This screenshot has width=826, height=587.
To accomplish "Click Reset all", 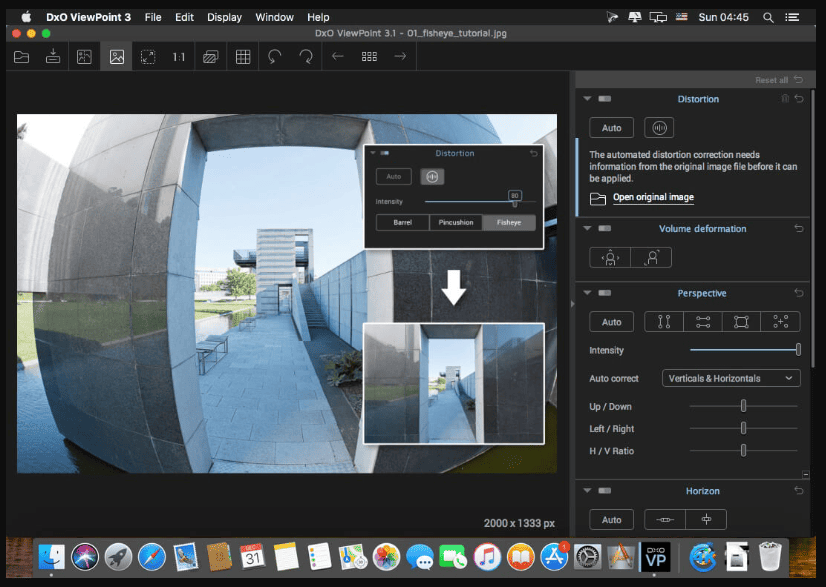I will pos(772,80).
